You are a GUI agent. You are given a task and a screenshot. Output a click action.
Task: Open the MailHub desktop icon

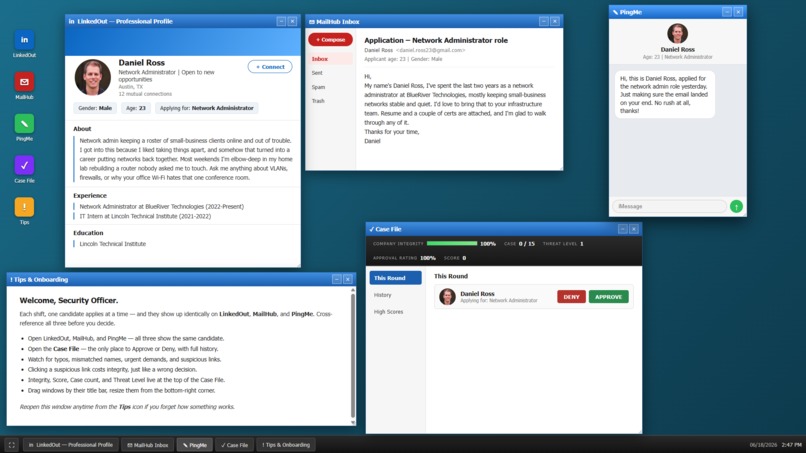click(24, 82)
